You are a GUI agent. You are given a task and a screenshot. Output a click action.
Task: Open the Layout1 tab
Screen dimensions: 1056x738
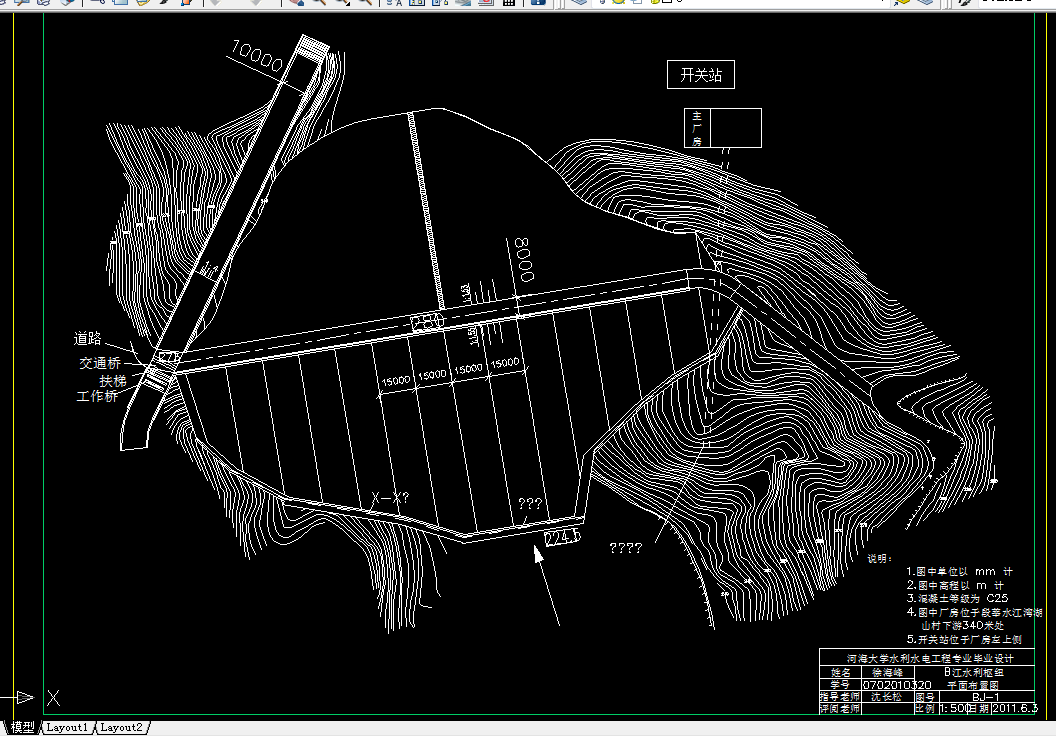click(67, 728)
